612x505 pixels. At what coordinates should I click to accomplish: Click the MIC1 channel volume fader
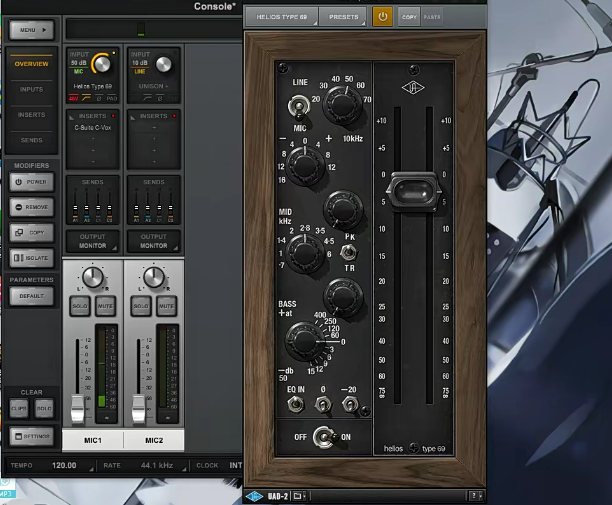77,409
